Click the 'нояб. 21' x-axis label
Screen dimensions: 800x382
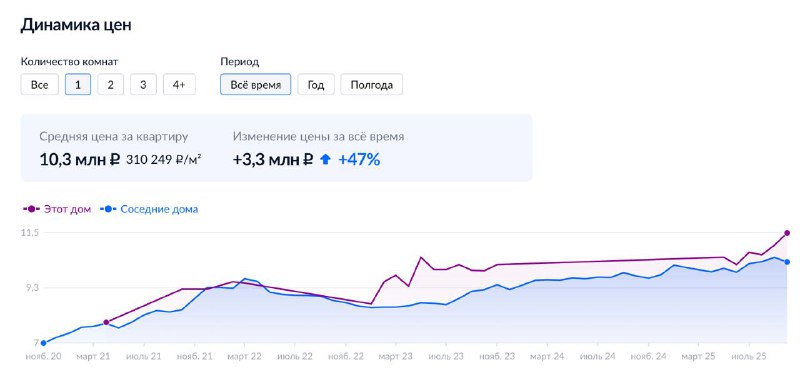(195, 356)
